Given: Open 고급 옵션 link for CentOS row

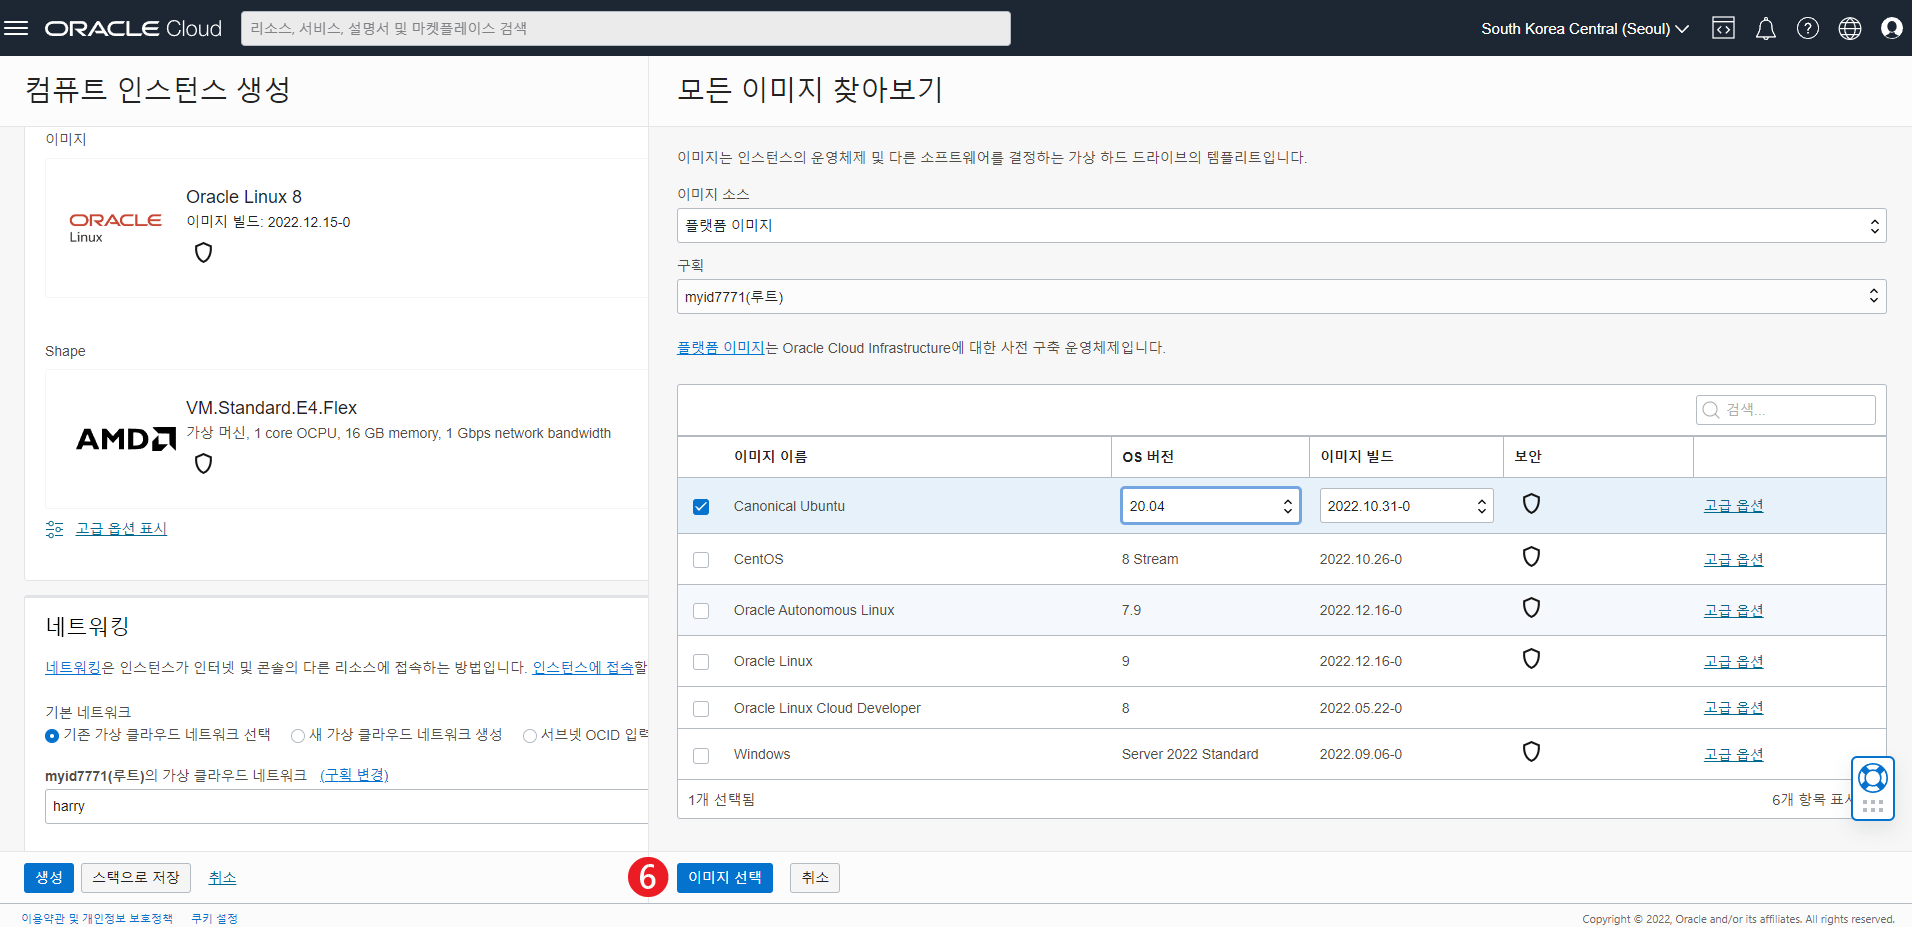Looking at the screenshot, I should coord(1734,560).
